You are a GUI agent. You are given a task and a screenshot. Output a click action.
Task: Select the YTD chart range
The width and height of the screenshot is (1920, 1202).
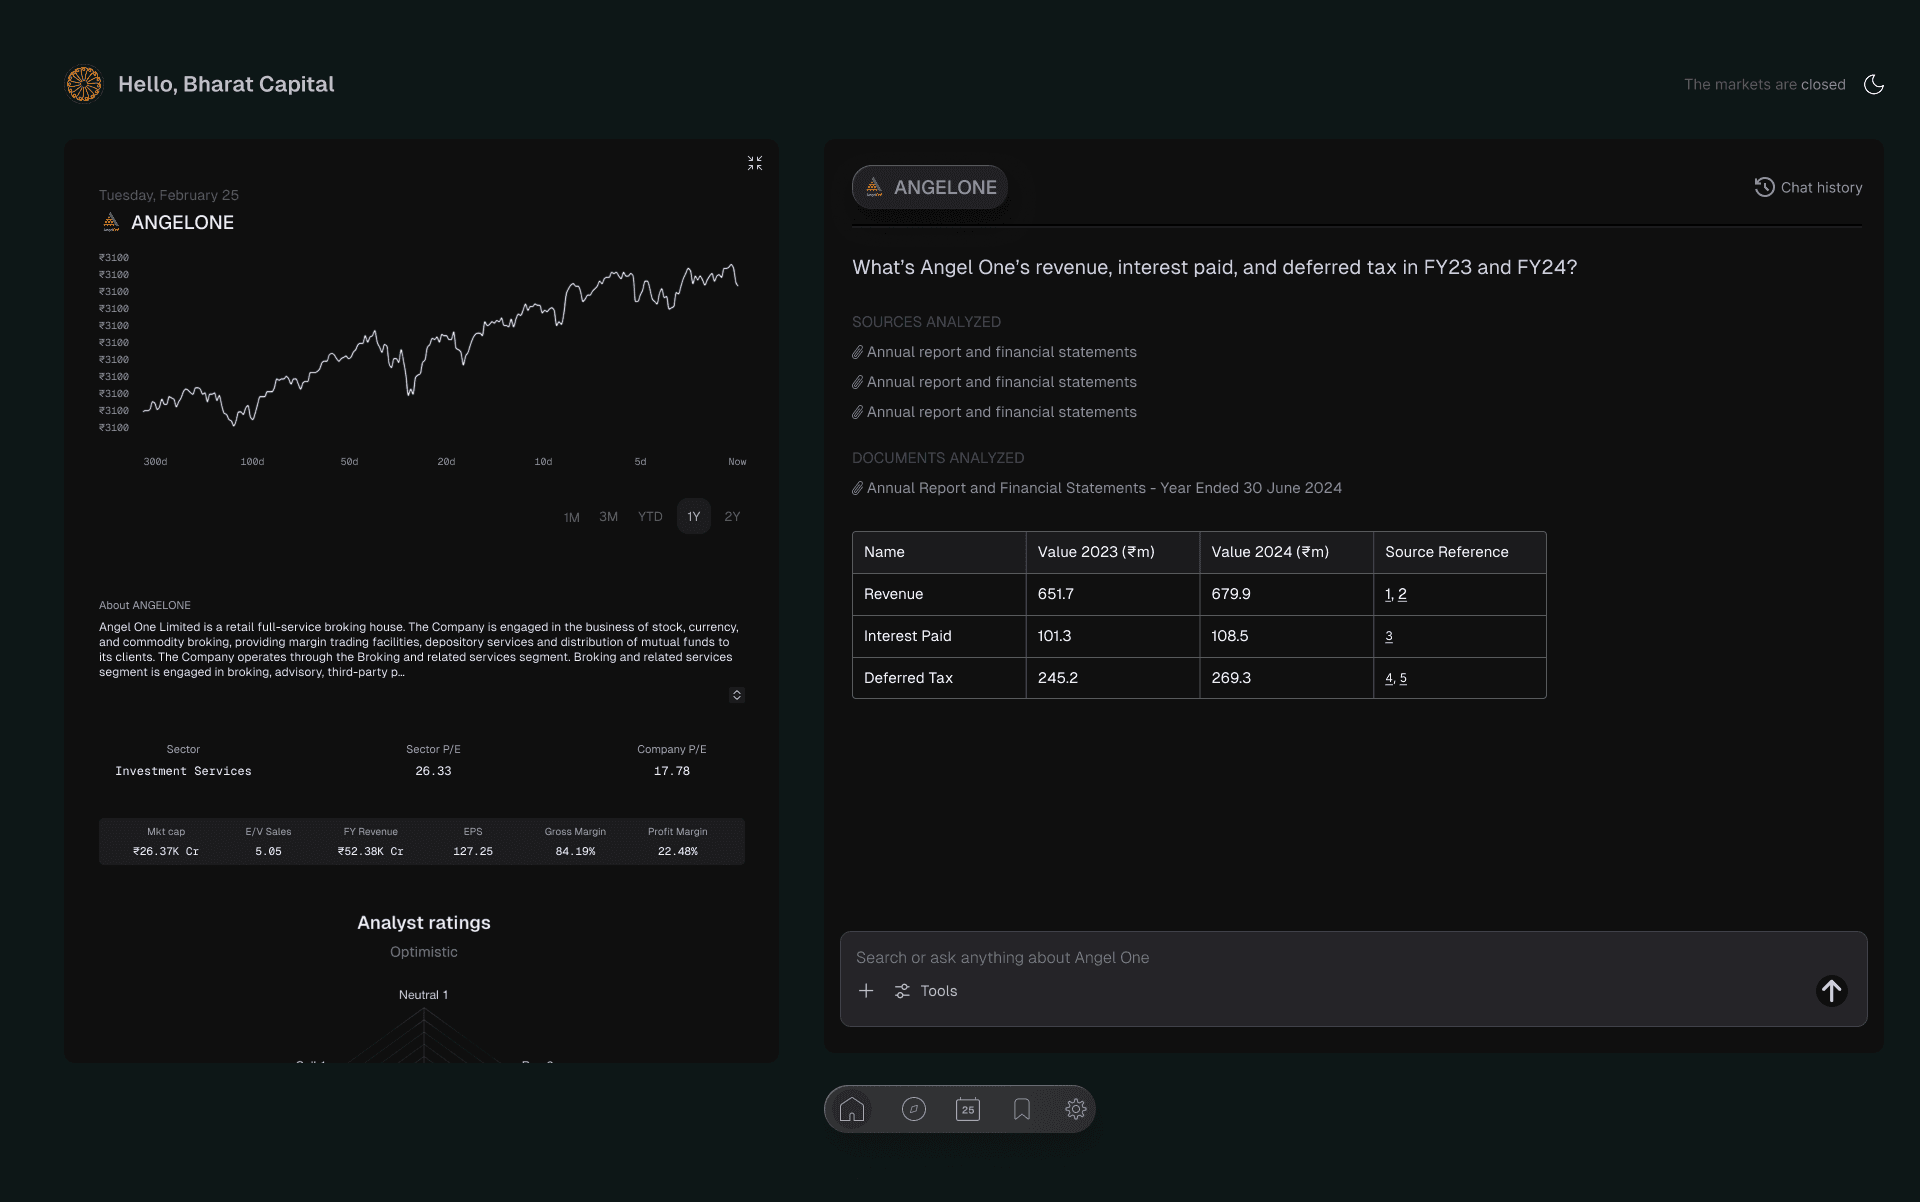point(650,517)
